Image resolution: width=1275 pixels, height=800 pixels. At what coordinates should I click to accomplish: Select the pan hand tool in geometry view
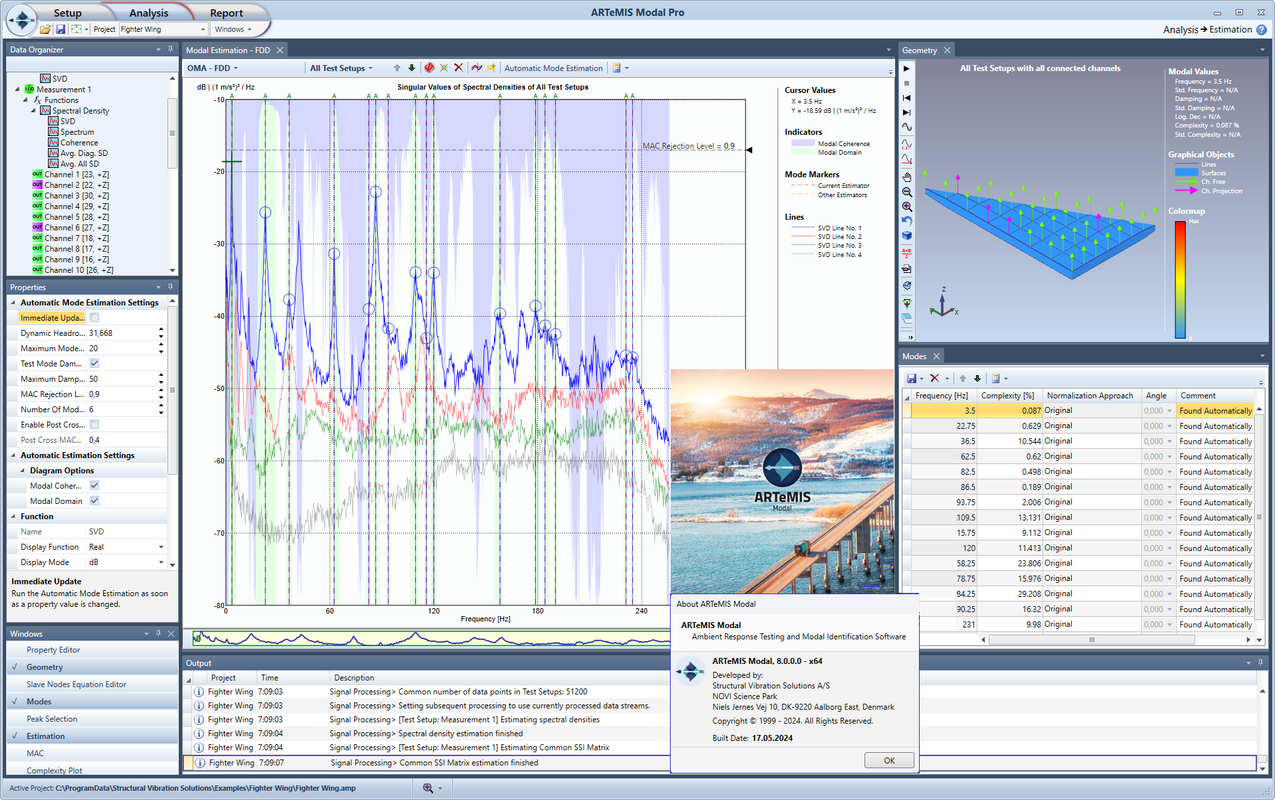[907, 176]
